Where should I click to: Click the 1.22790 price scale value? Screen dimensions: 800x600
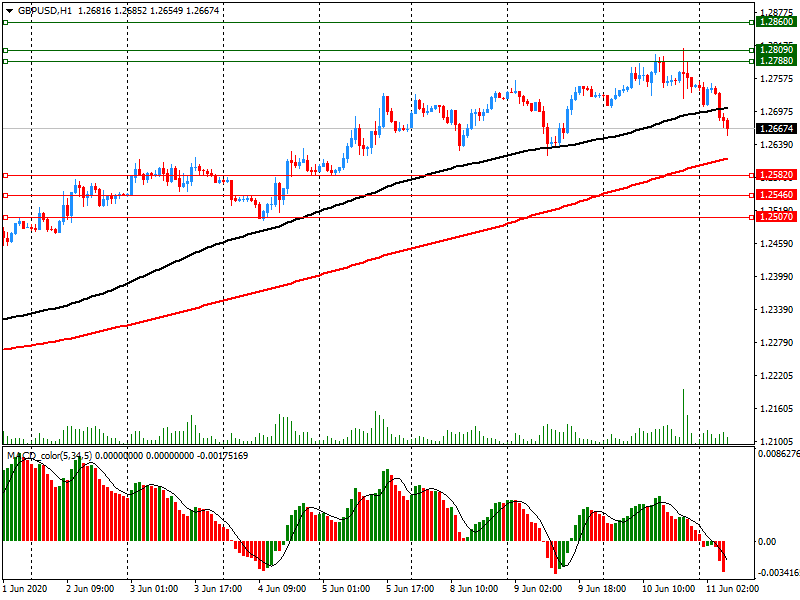pyautogui.click(x=777, y=343)
